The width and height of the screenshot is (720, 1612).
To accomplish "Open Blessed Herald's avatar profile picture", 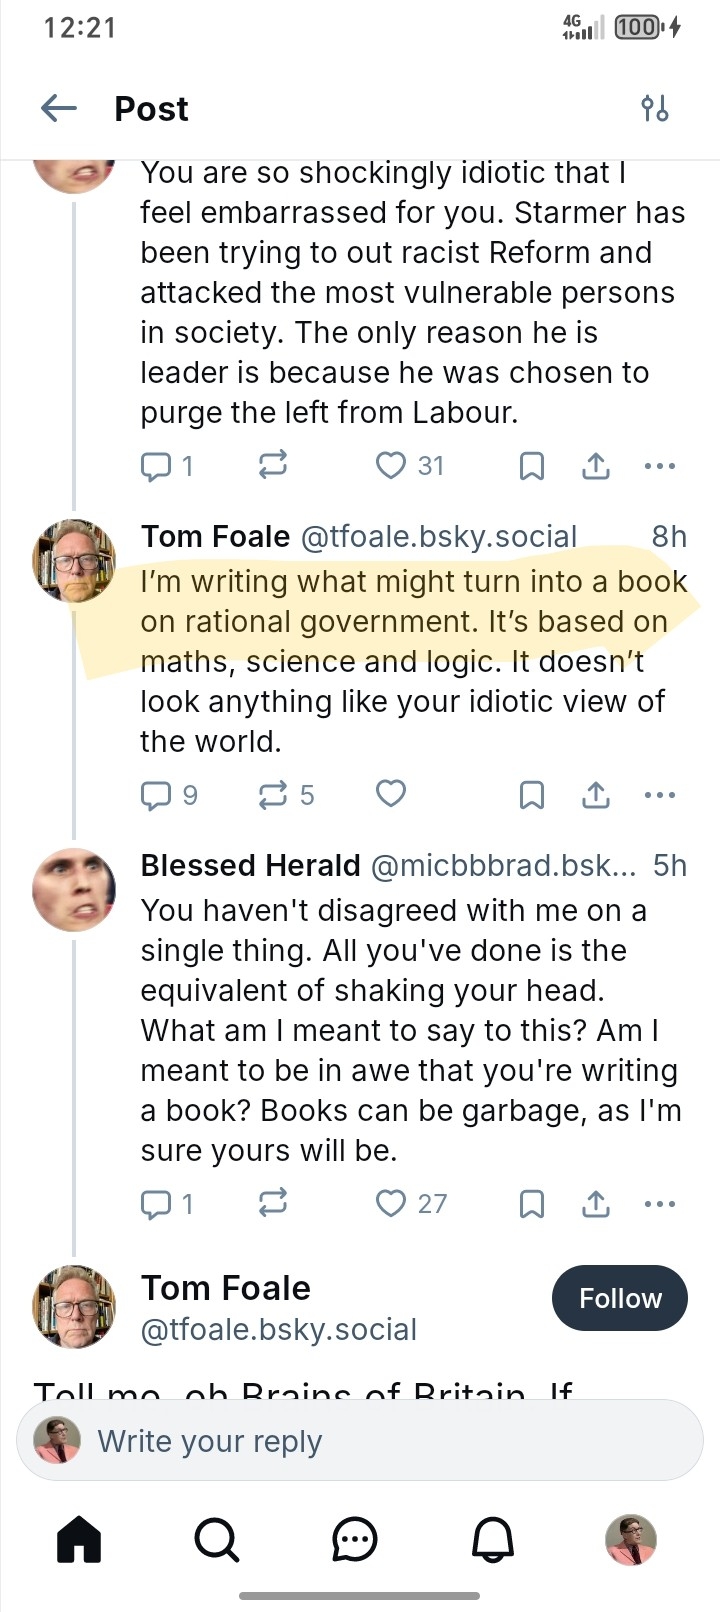I will point(74,889).
